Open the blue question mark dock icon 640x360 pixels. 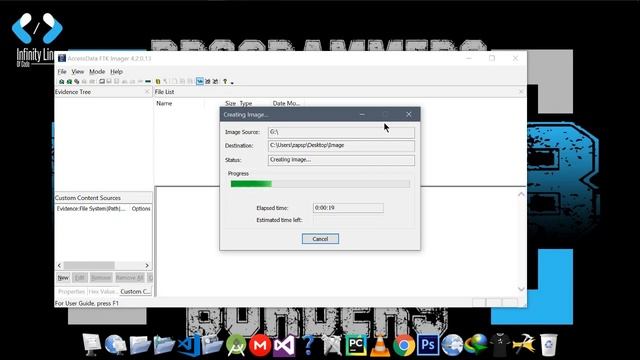click(308, 345)
